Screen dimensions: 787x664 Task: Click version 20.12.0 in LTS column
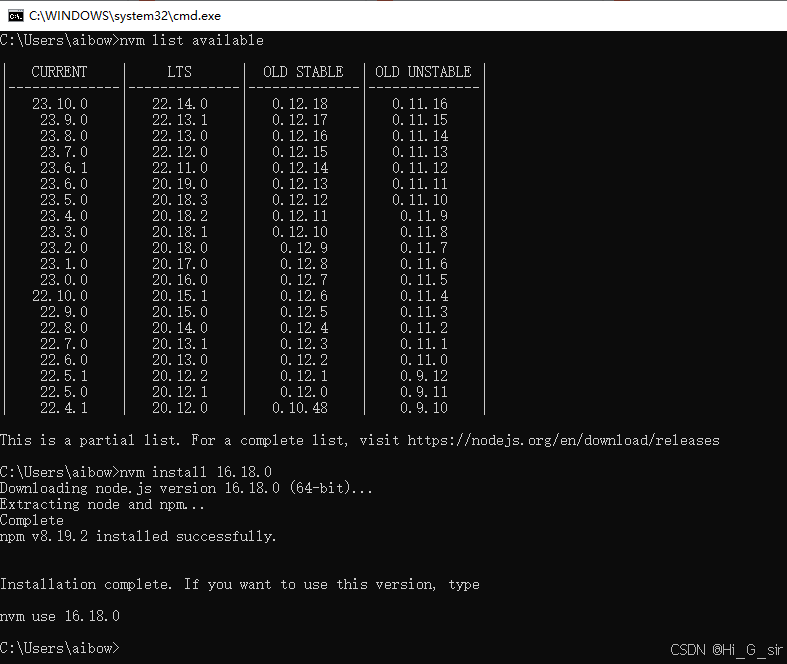pyautogui.click(x=180, y=408)
